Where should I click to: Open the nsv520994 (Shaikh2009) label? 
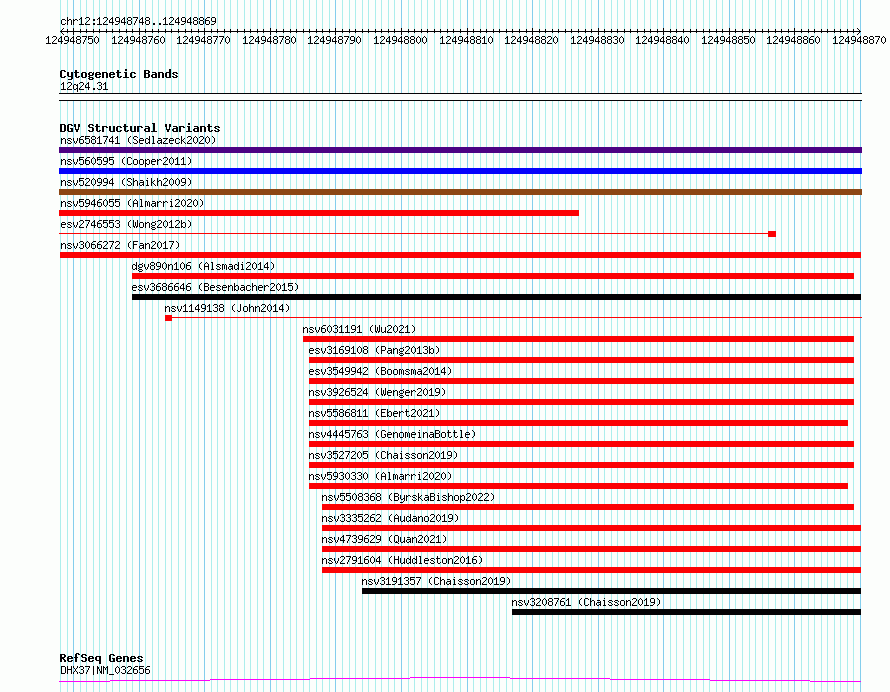coord(126,182)
